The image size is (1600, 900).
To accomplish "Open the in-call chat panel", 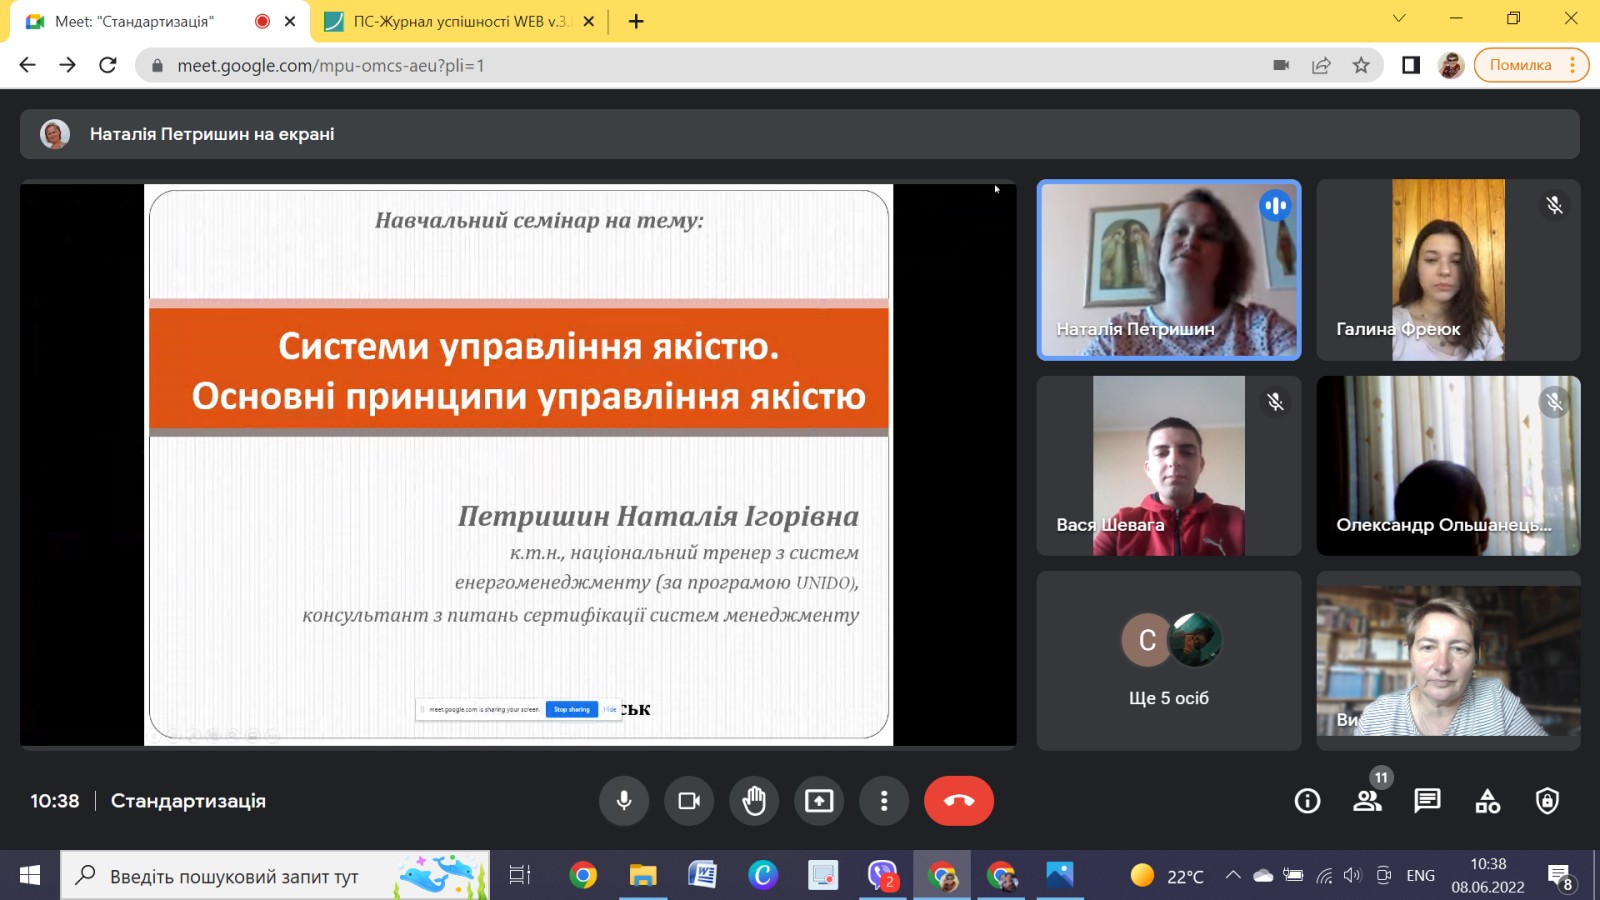I will pos(1427,801).
